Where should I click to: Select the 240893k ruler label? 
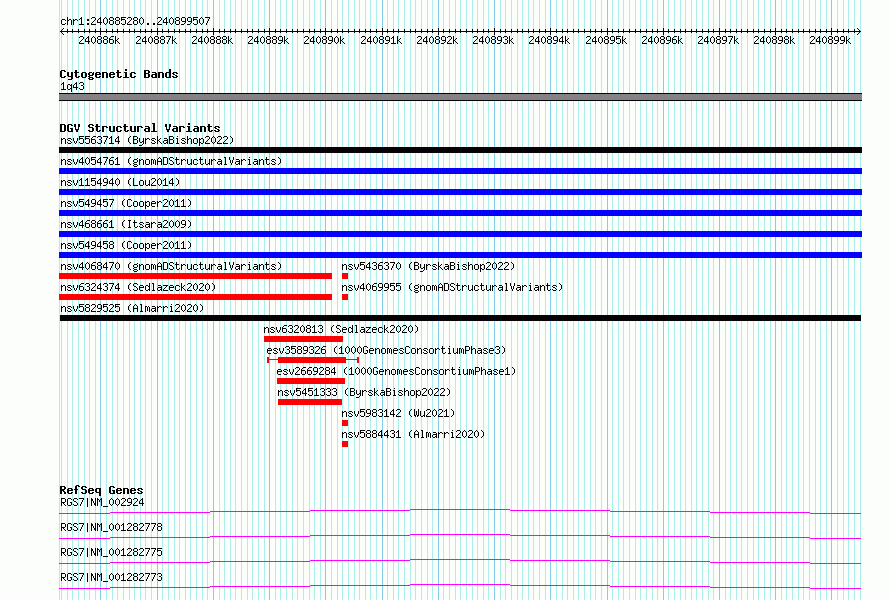(x=493, y=40)
